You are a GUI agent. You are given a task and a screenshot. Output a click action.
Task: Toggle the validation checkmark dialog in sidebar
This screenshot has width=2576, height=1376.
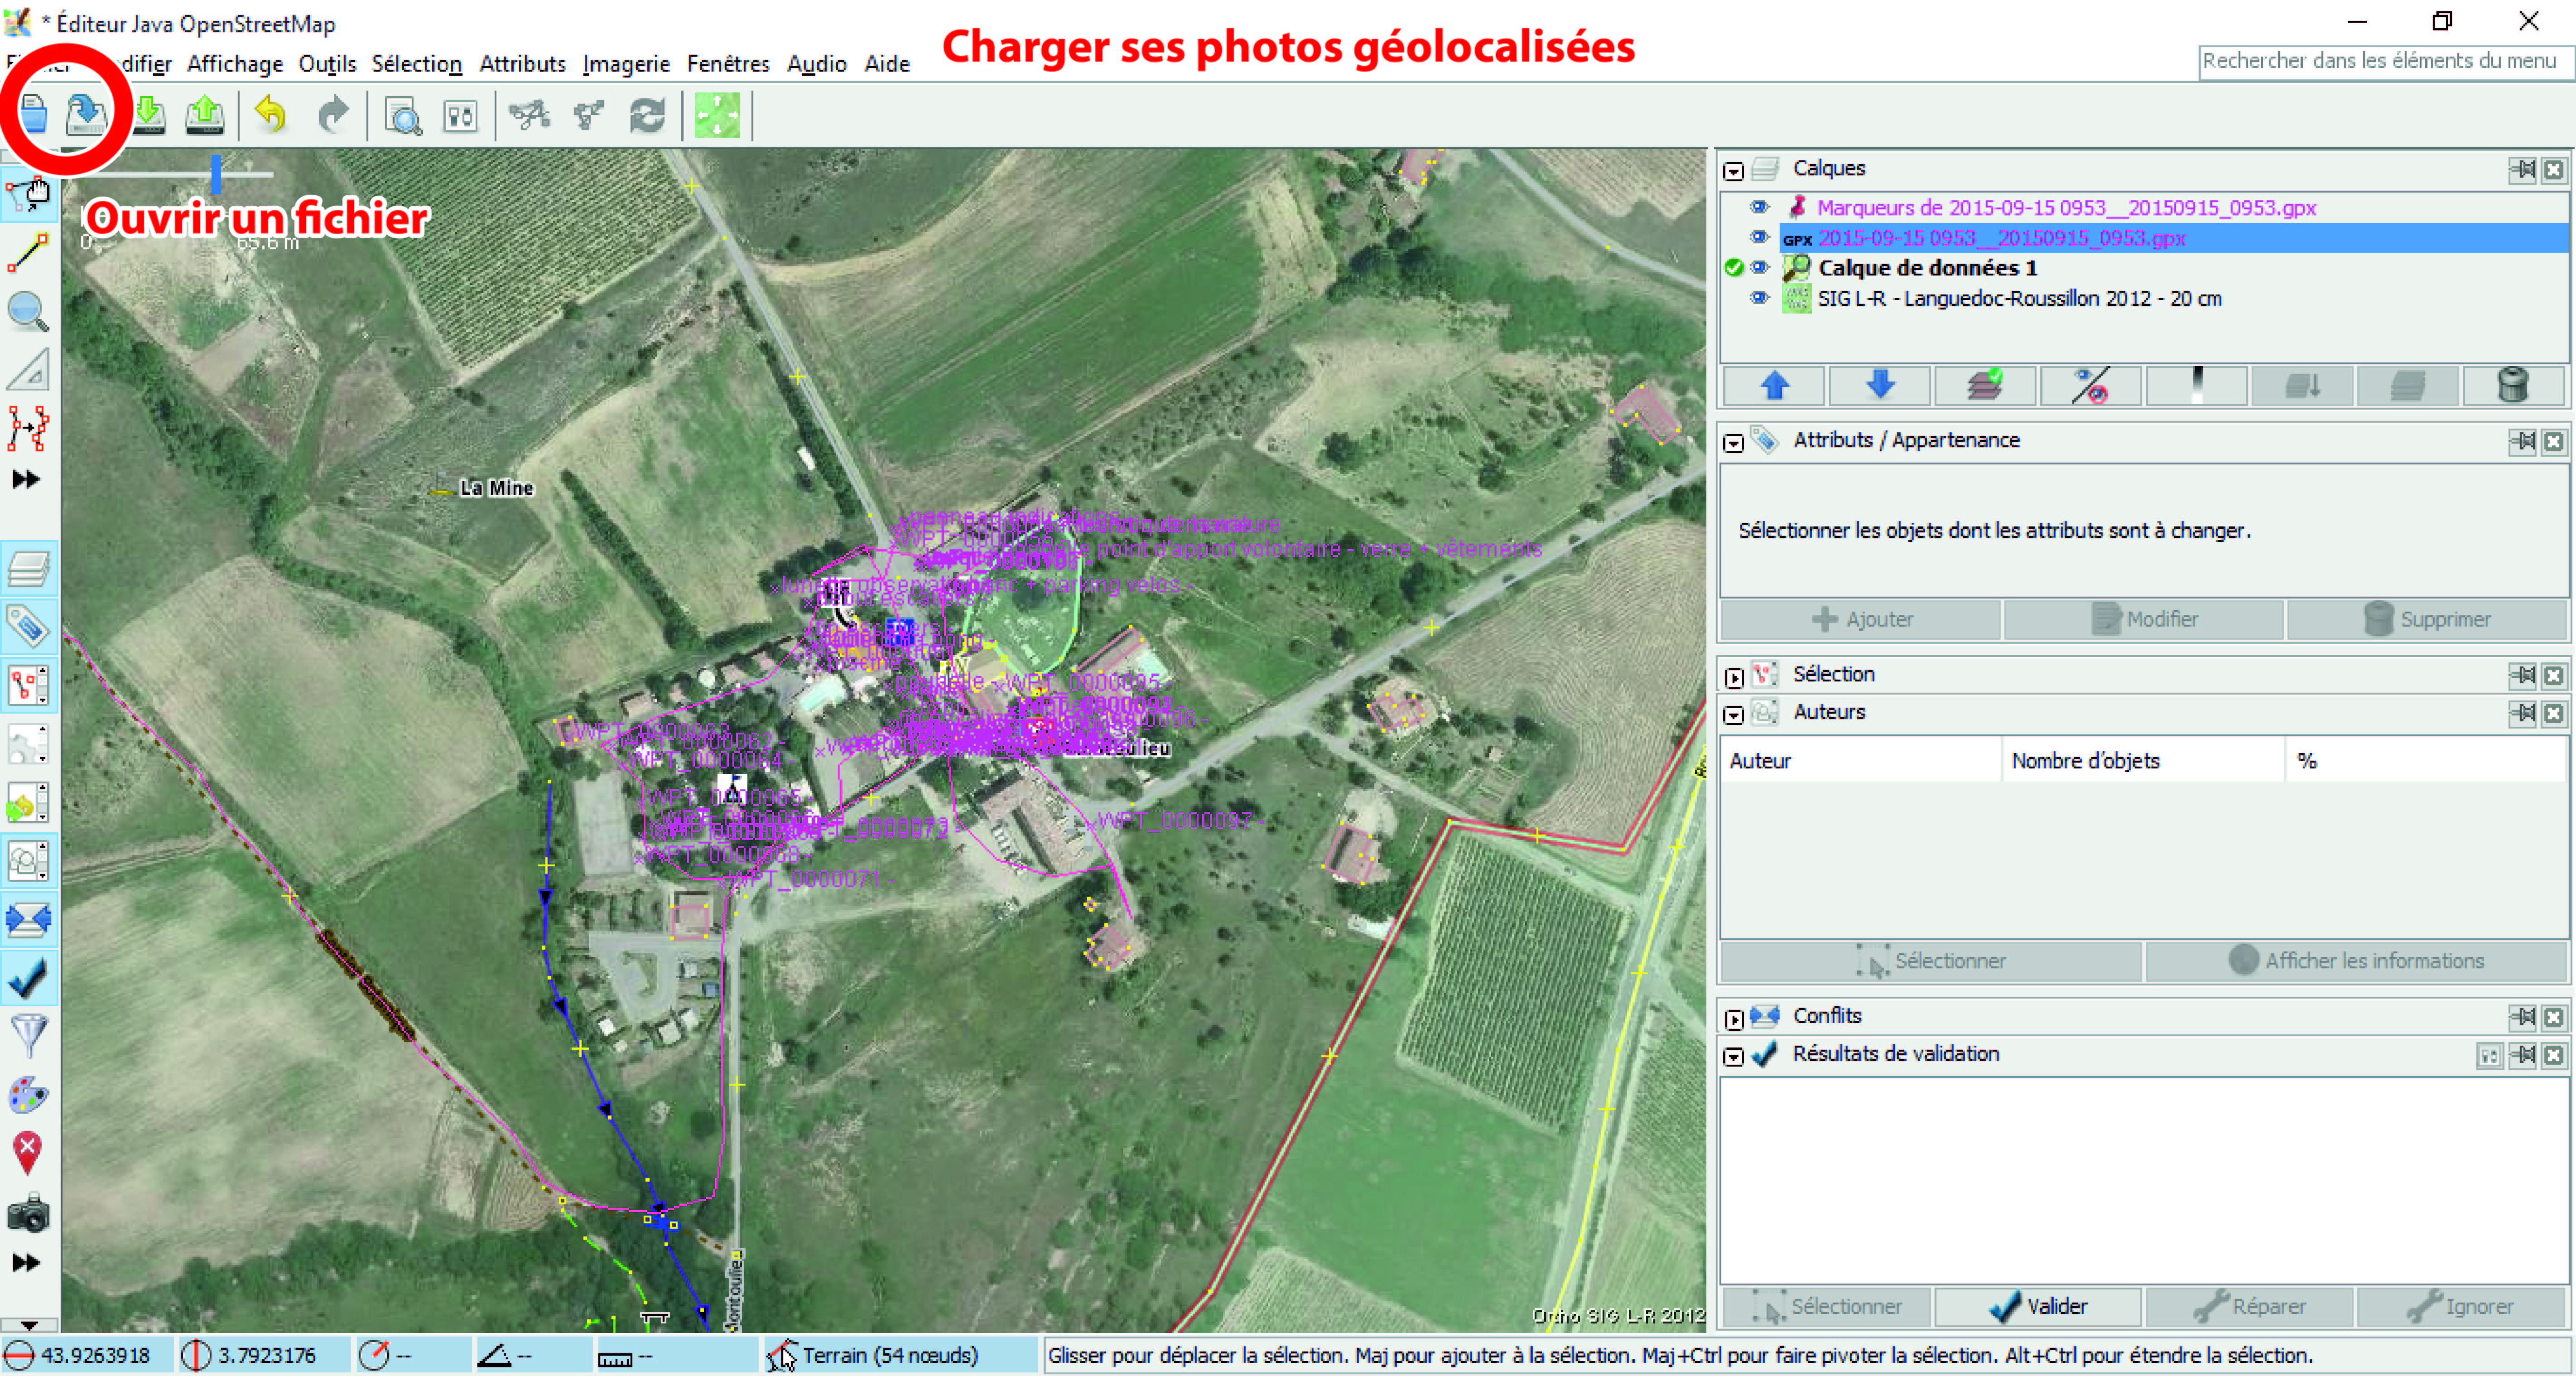28,978
